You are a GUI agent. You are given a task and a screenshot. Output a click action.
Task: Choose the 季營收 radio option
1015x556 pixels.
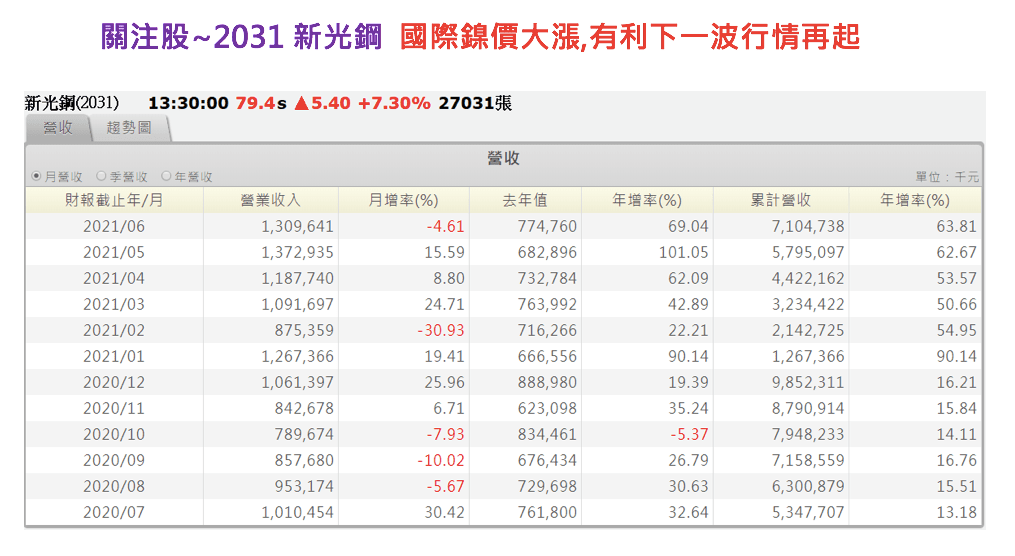click(x=101, y=177)
